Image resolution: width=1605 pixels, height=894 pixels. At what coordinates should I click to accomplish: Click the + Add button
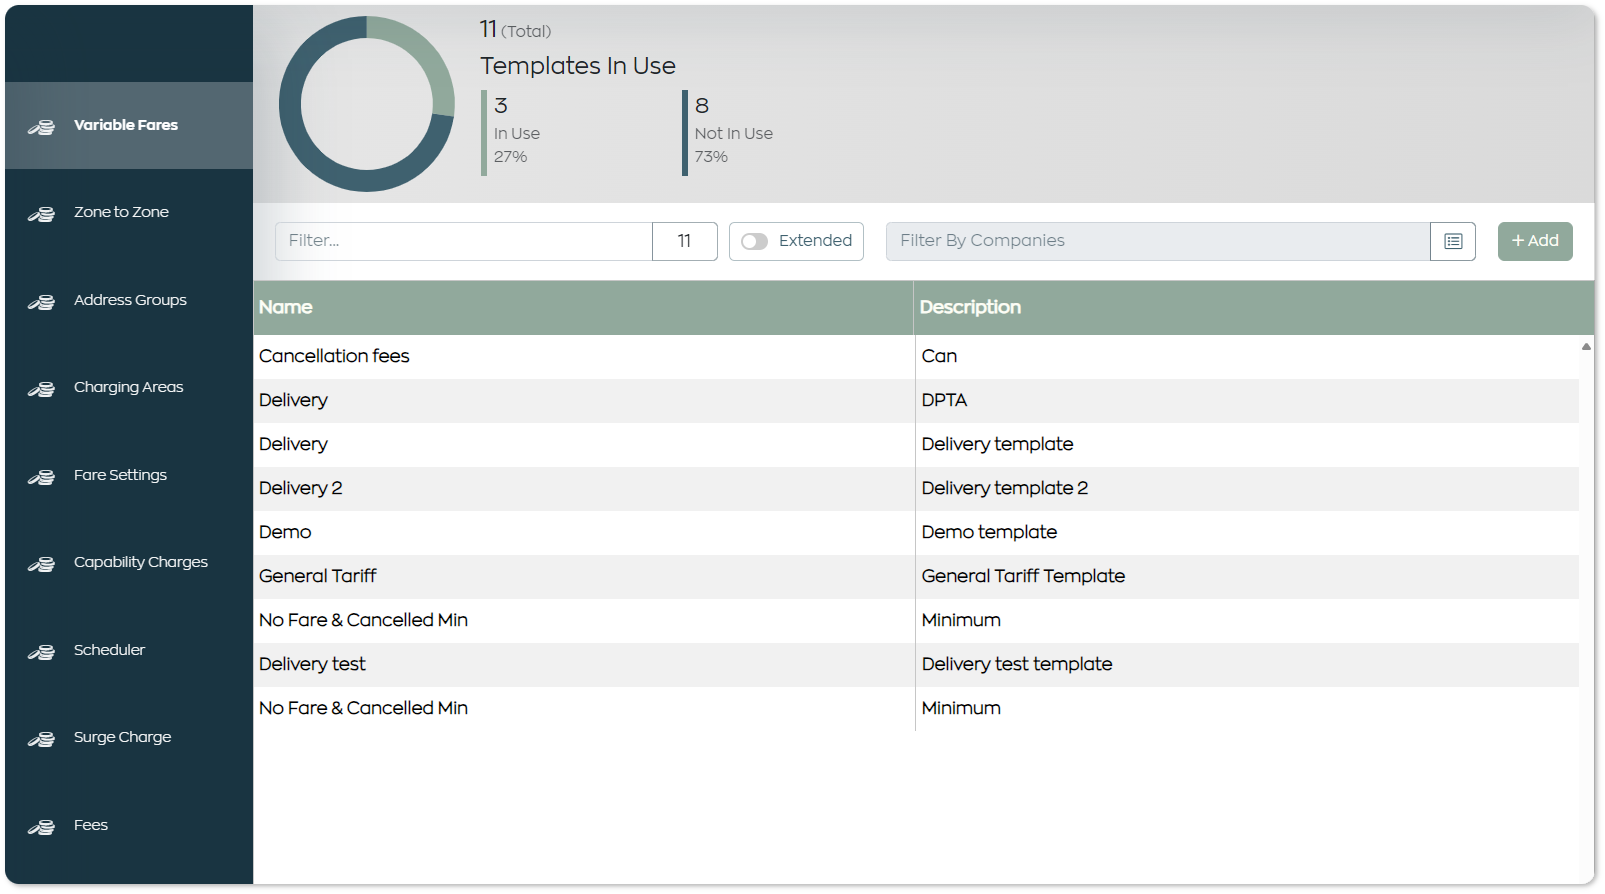click(1535, 241)
